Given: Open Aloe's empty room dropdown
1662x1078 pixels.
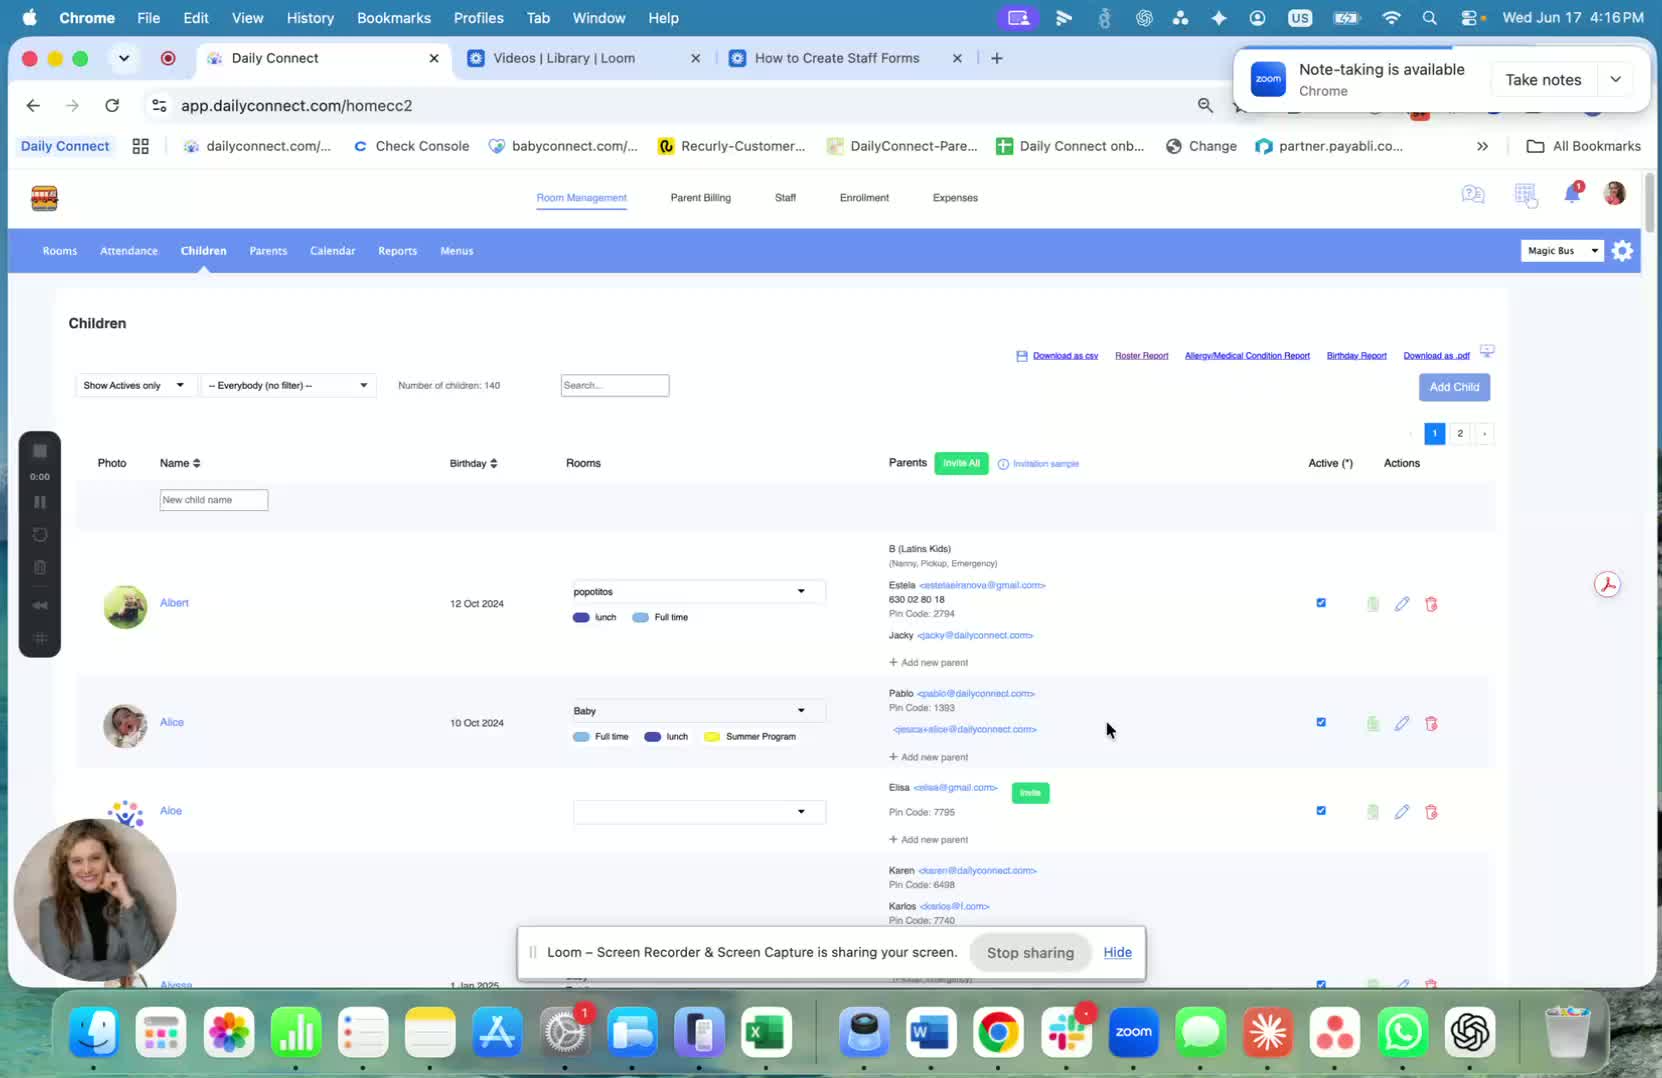Looking at the screenshot, I should (x=699, y=811).
